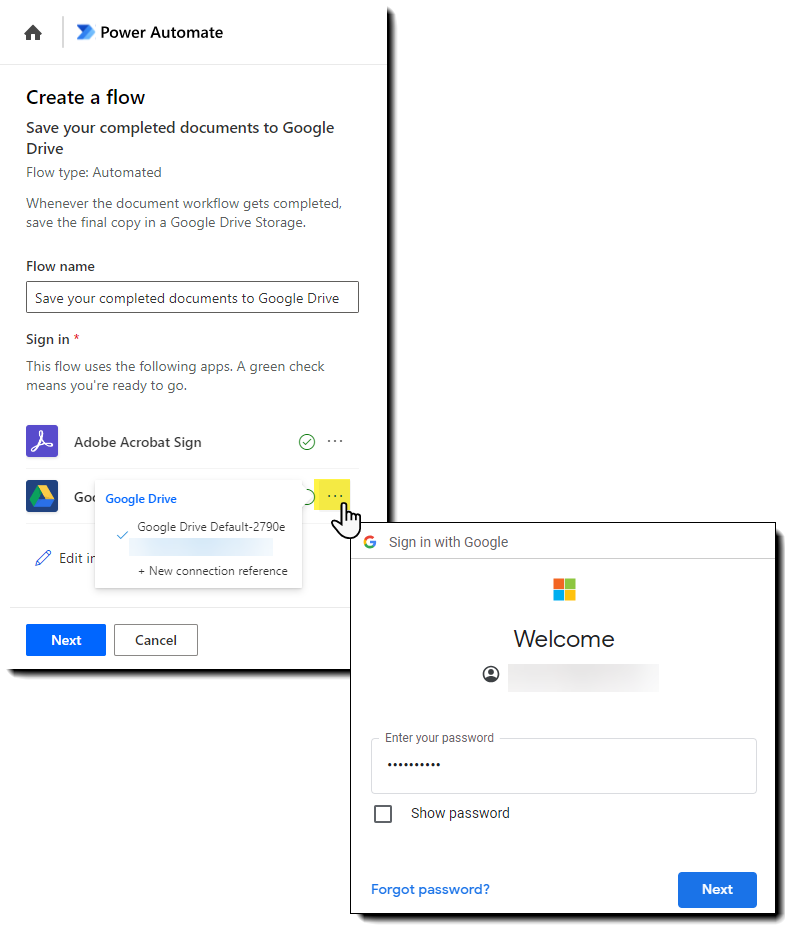The width and height of the screenshot is (785, 925).
Task: Choose + New connection reference
Action: 212,571
